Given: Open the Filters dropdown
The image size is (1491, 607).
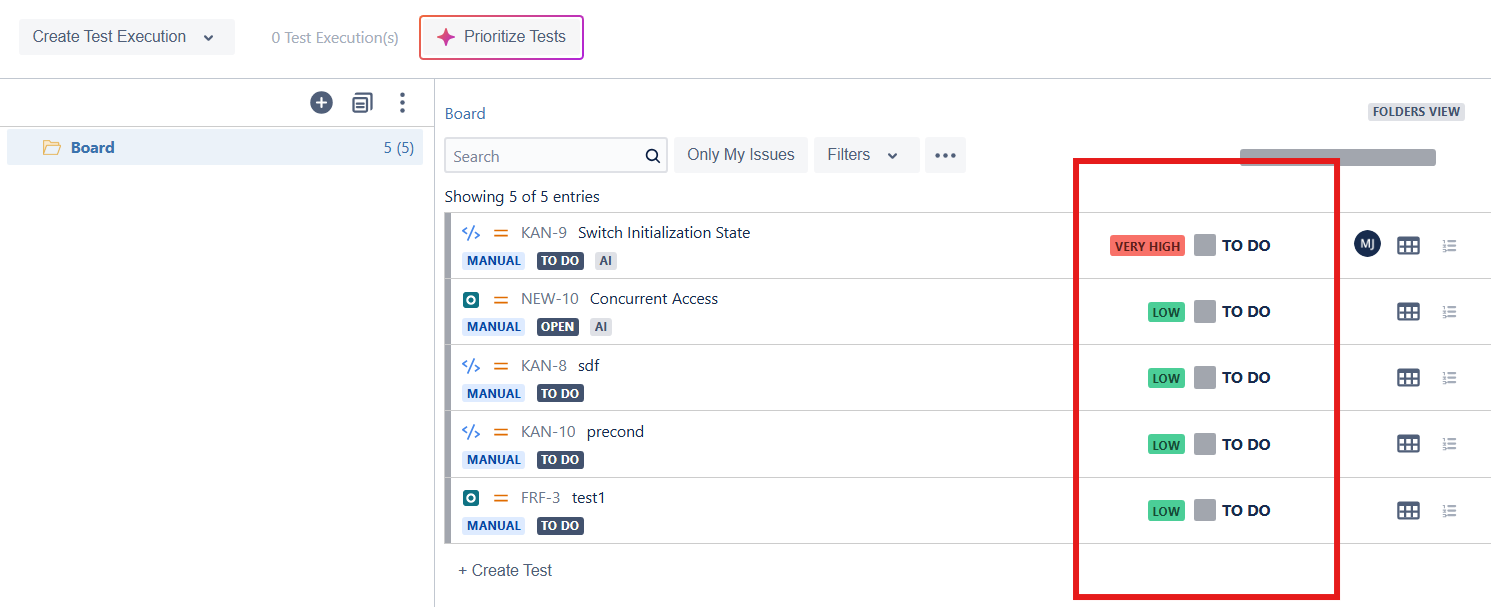Looking at the screenshot, I should click(866, 155).
